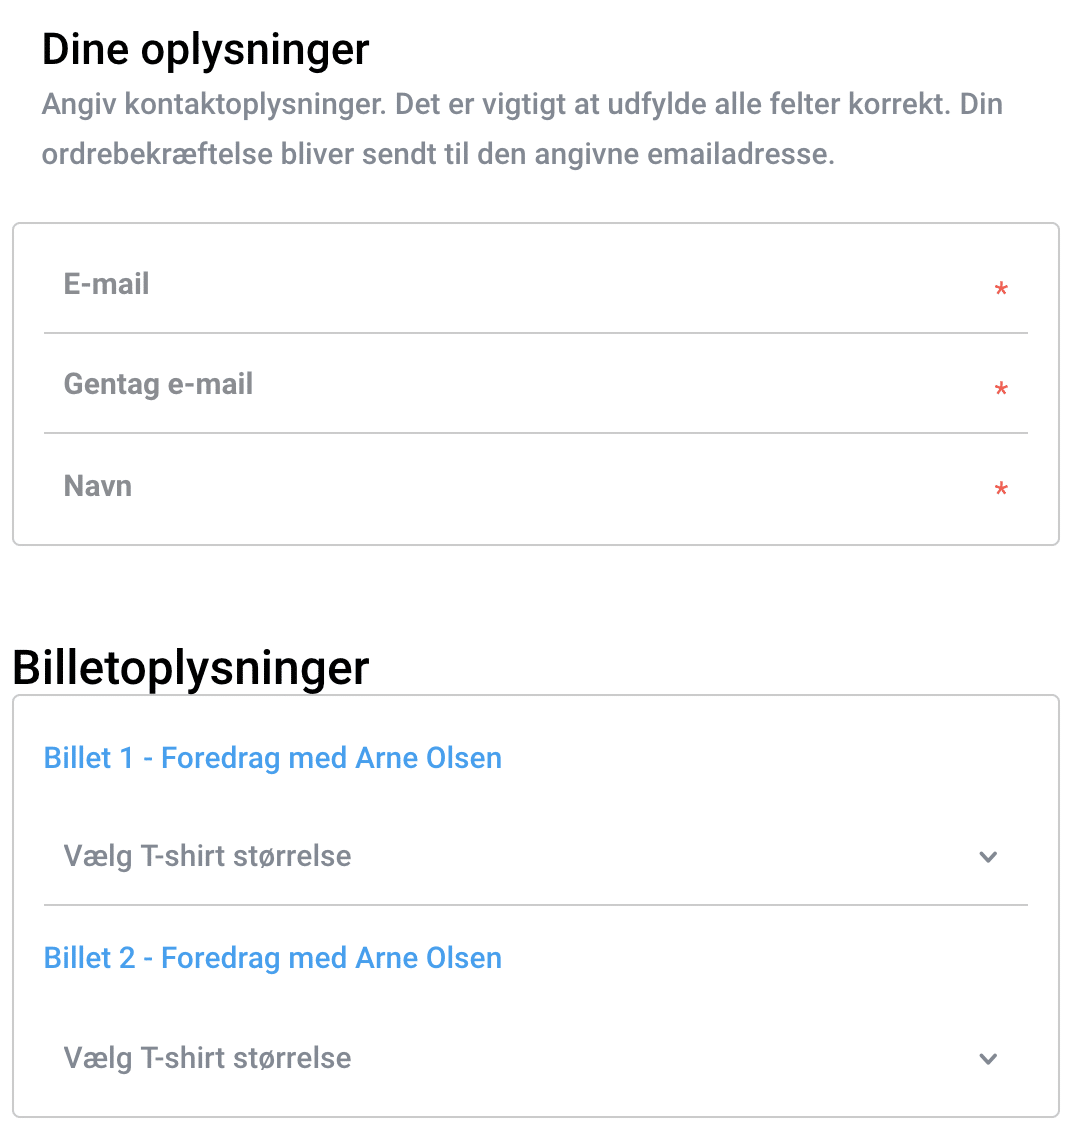Image resolution: width=1086 pixels, height=1128 pixels.
Task: Click the E-mail placeholder label
Action: click(106, 284)
